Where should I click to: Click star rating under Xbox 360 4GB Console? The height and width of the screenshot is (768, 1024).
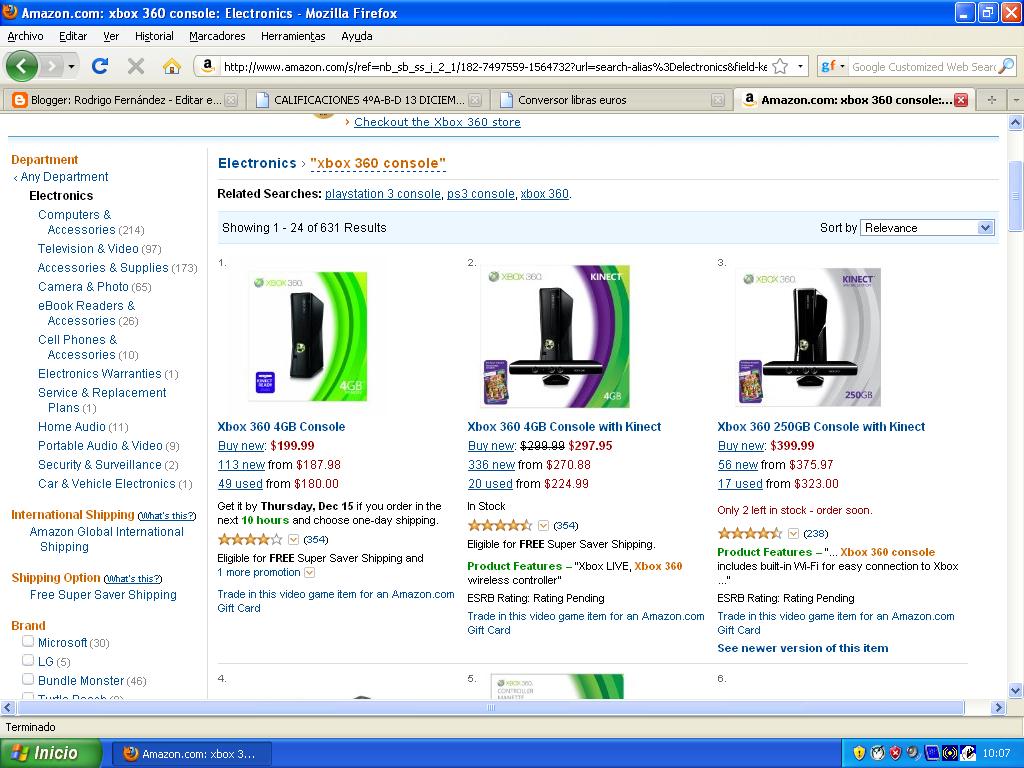[250, 539]
